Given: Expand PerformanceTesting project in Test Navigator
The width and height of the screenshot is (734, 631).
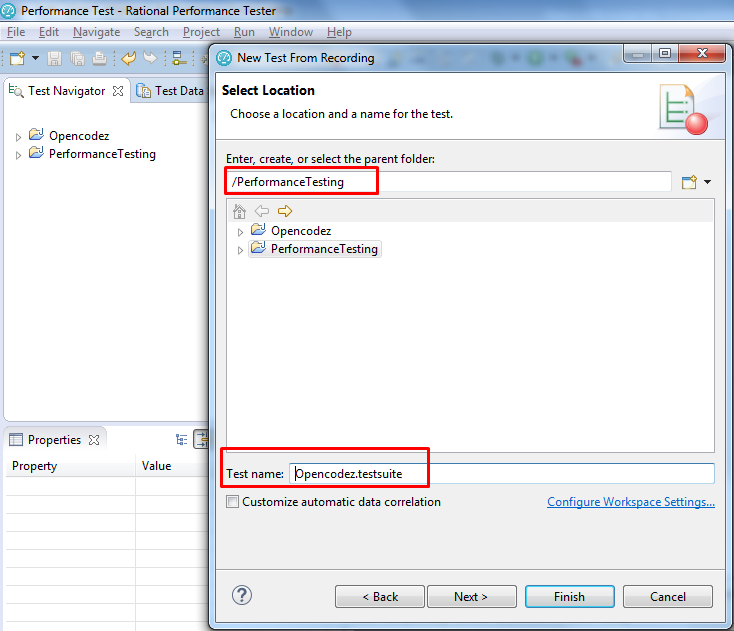Looking at the screenshot, I should [18, 155].
